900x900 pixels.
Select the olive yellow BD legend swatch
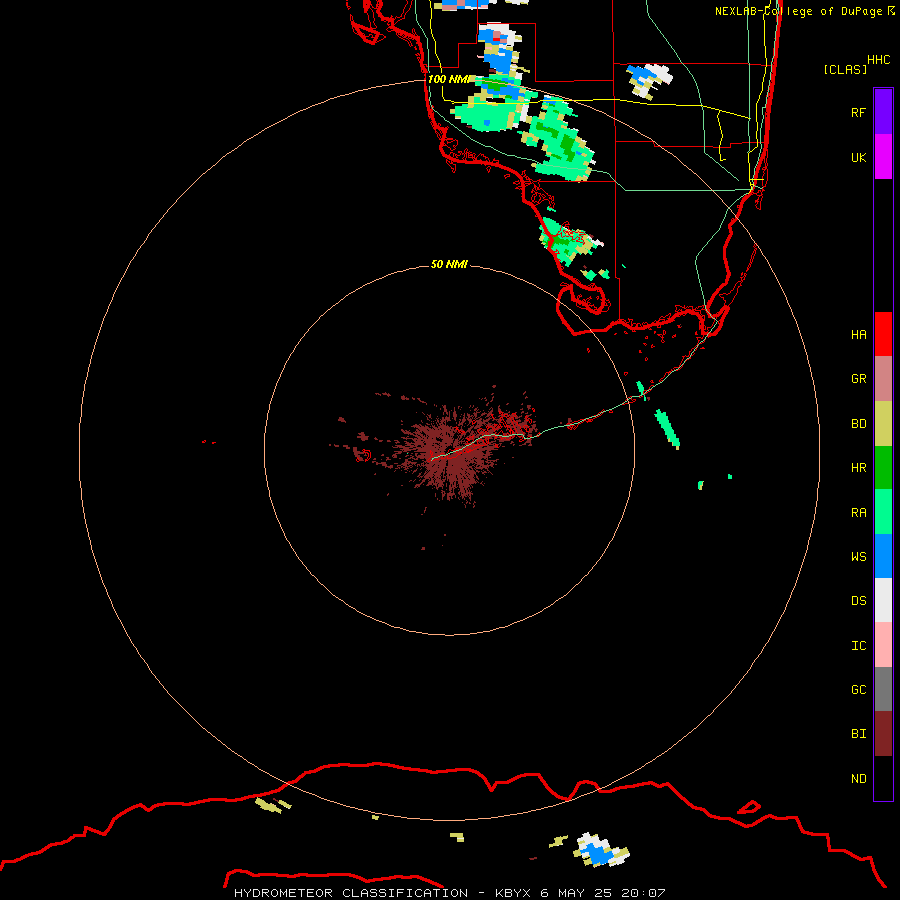point(883,424)
